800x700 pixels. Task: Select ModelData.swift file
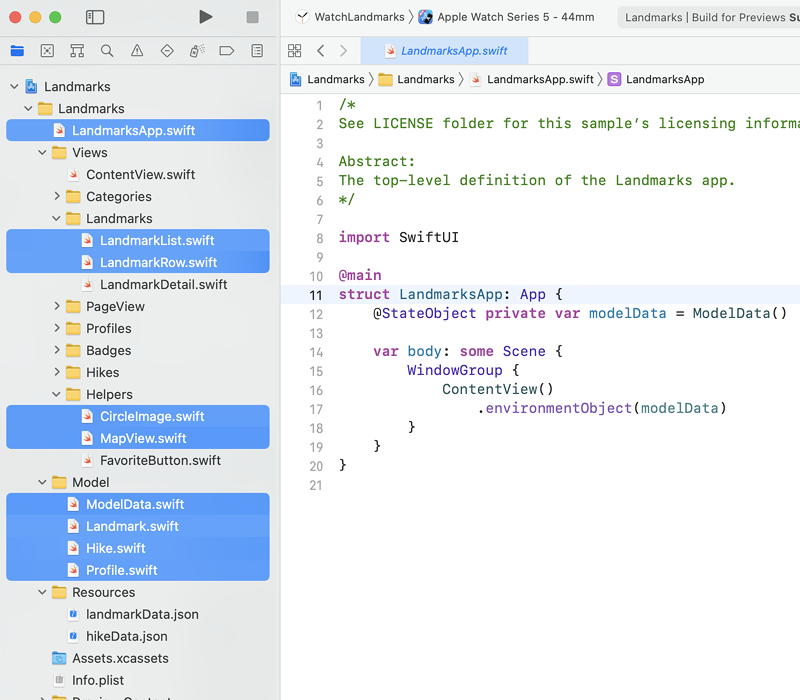(x=138, y=504)
